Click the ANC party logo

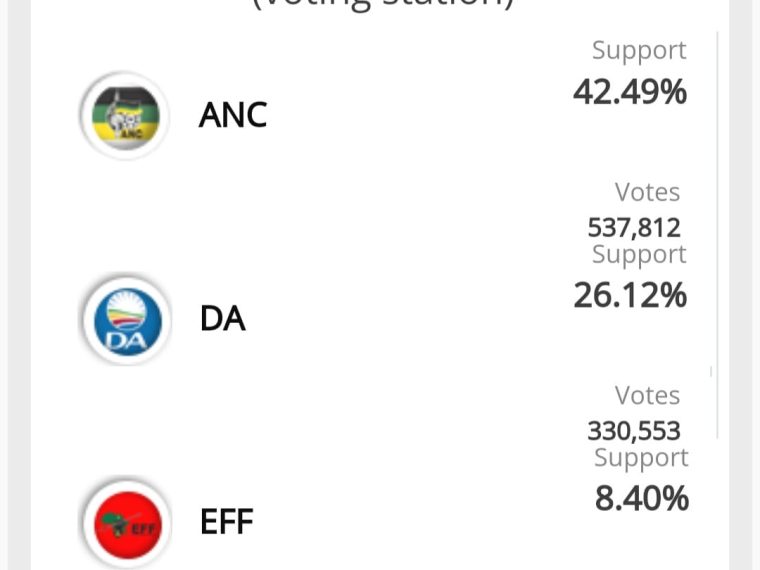click(126, 116)
